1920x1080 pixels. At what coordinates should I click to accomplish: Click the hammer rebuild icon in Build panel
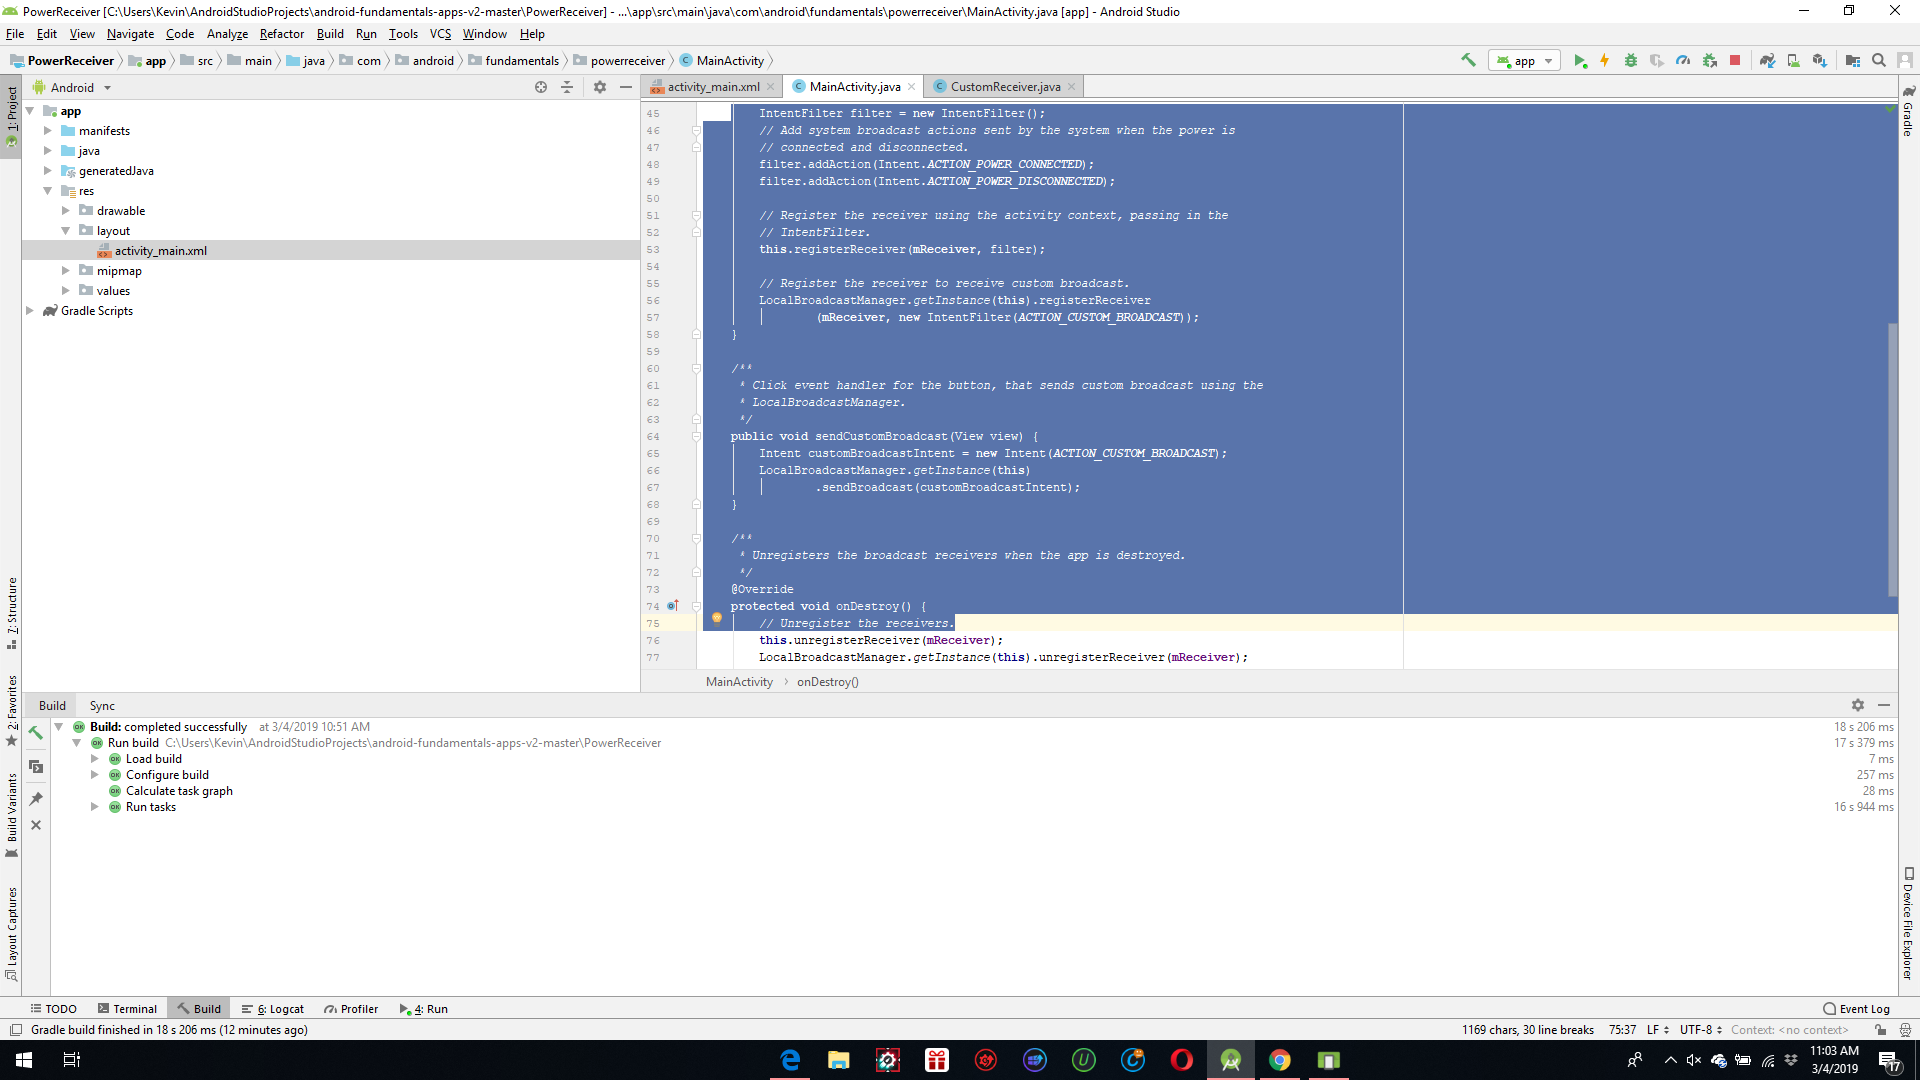pyautogui.click(x=36, y=733)
